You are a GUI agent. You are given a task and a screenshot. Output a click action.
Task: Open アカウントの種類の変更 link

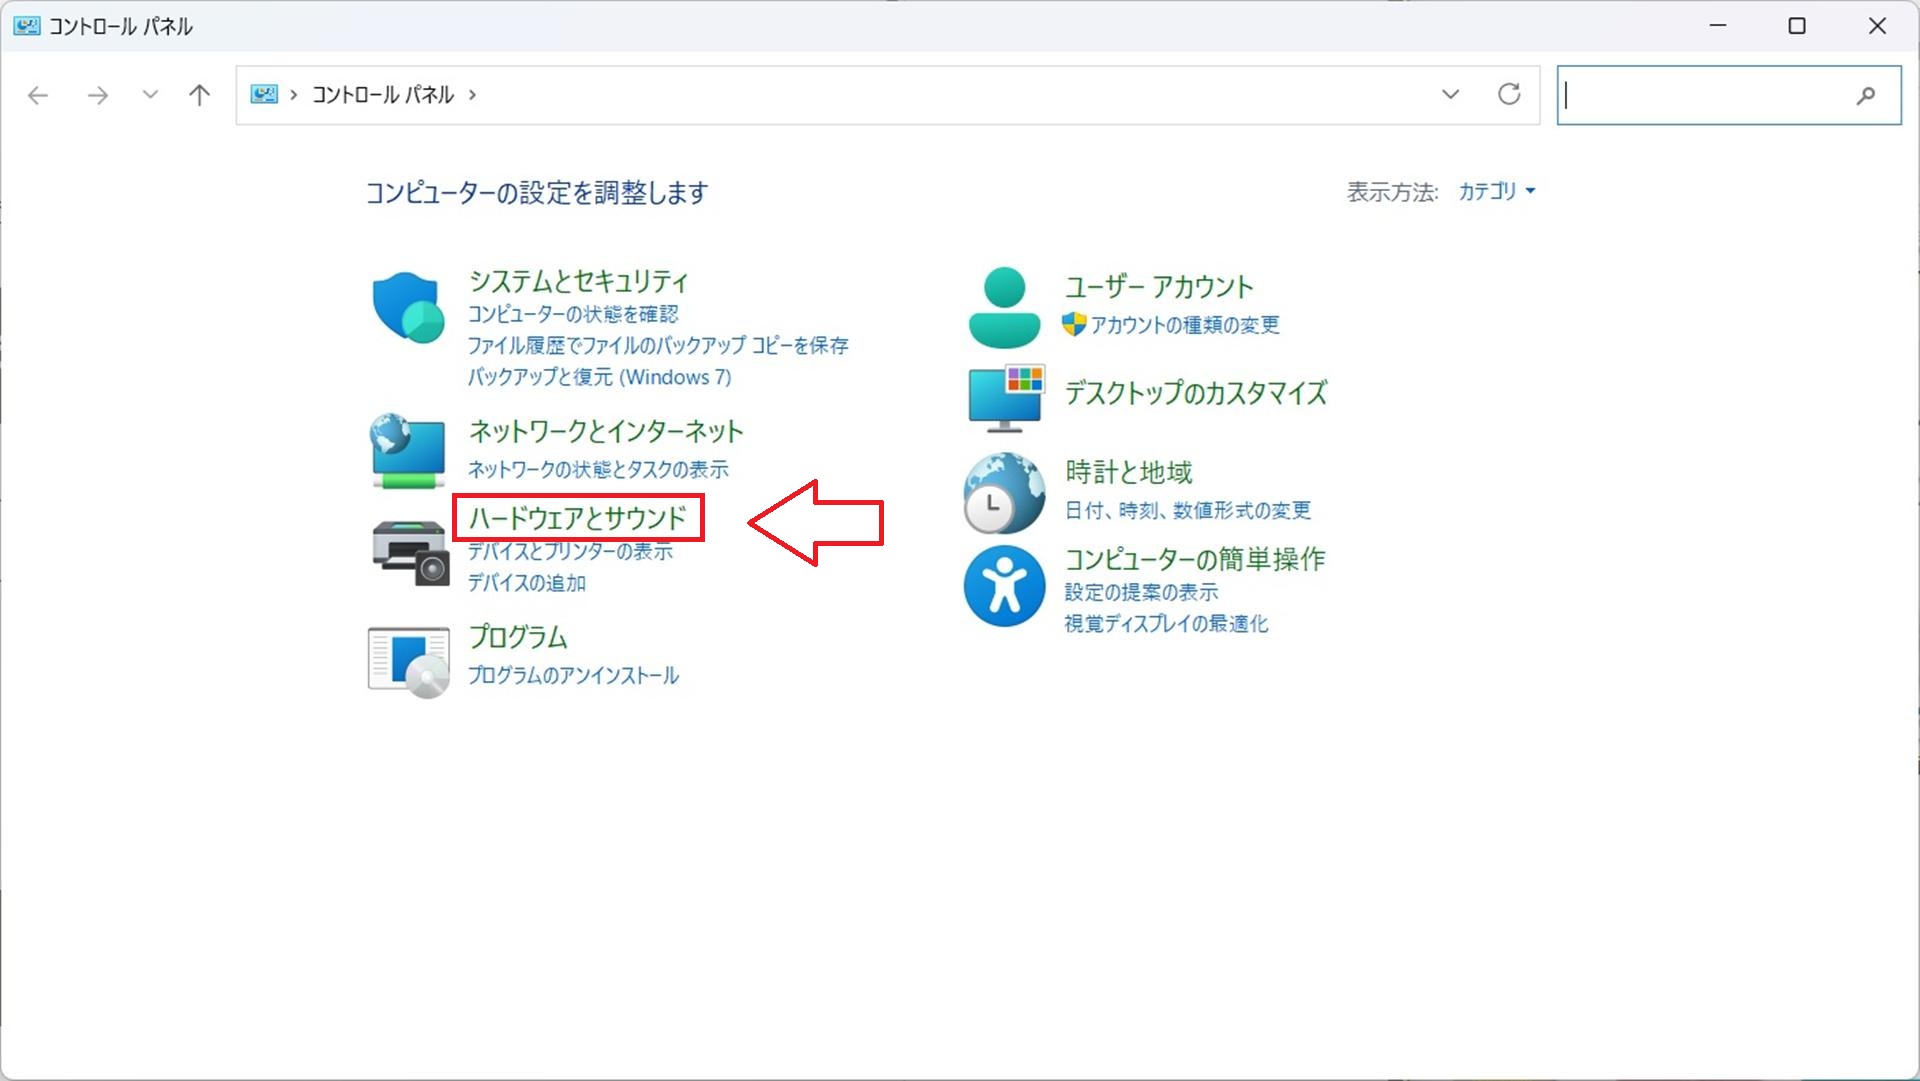coord(1184,325)
